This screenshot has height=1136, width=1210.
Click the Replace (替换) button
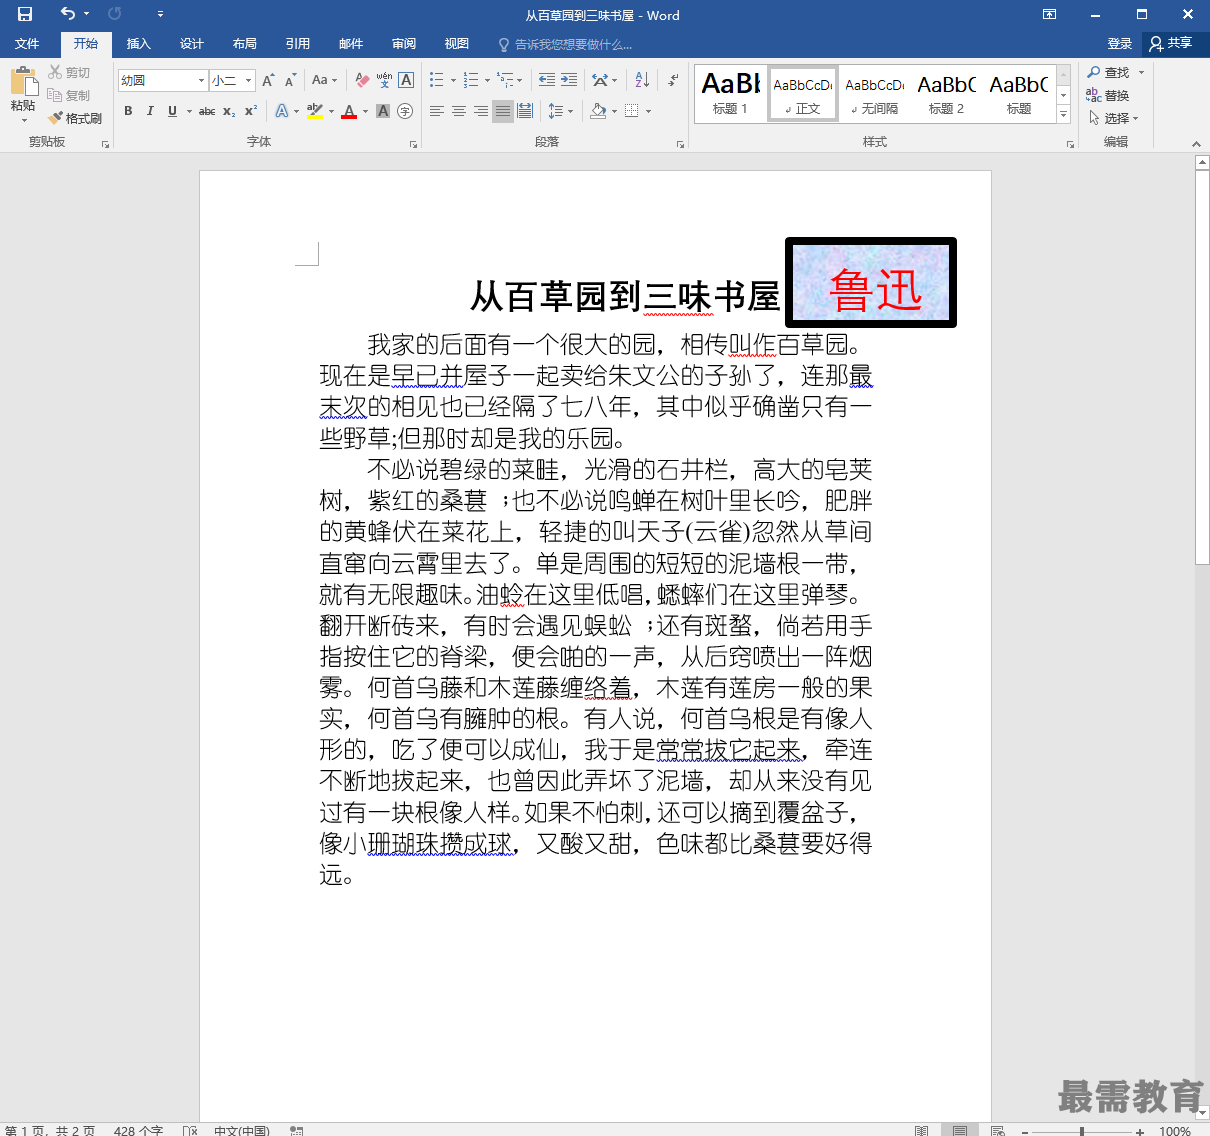1109,95
